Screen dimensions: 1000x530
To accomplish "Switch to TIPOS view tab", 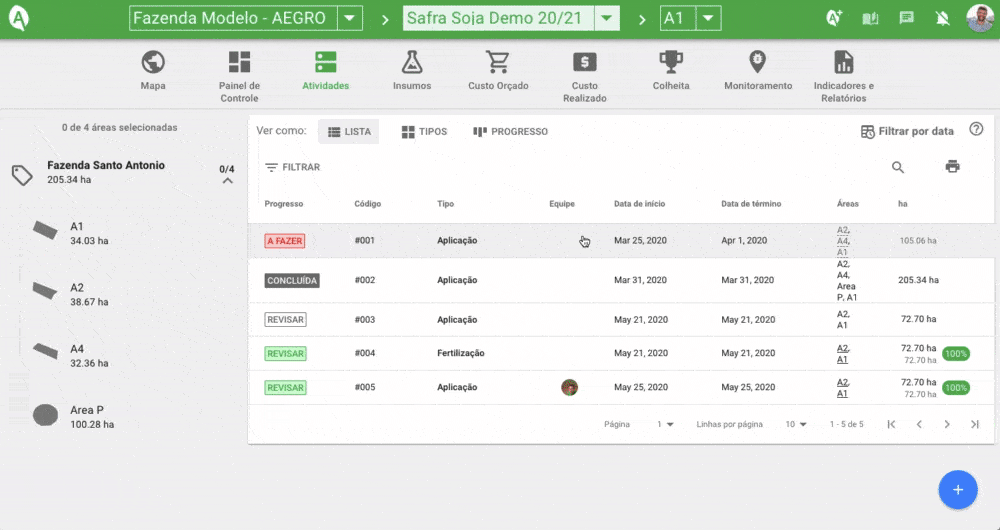I will (x=424, y=132).
